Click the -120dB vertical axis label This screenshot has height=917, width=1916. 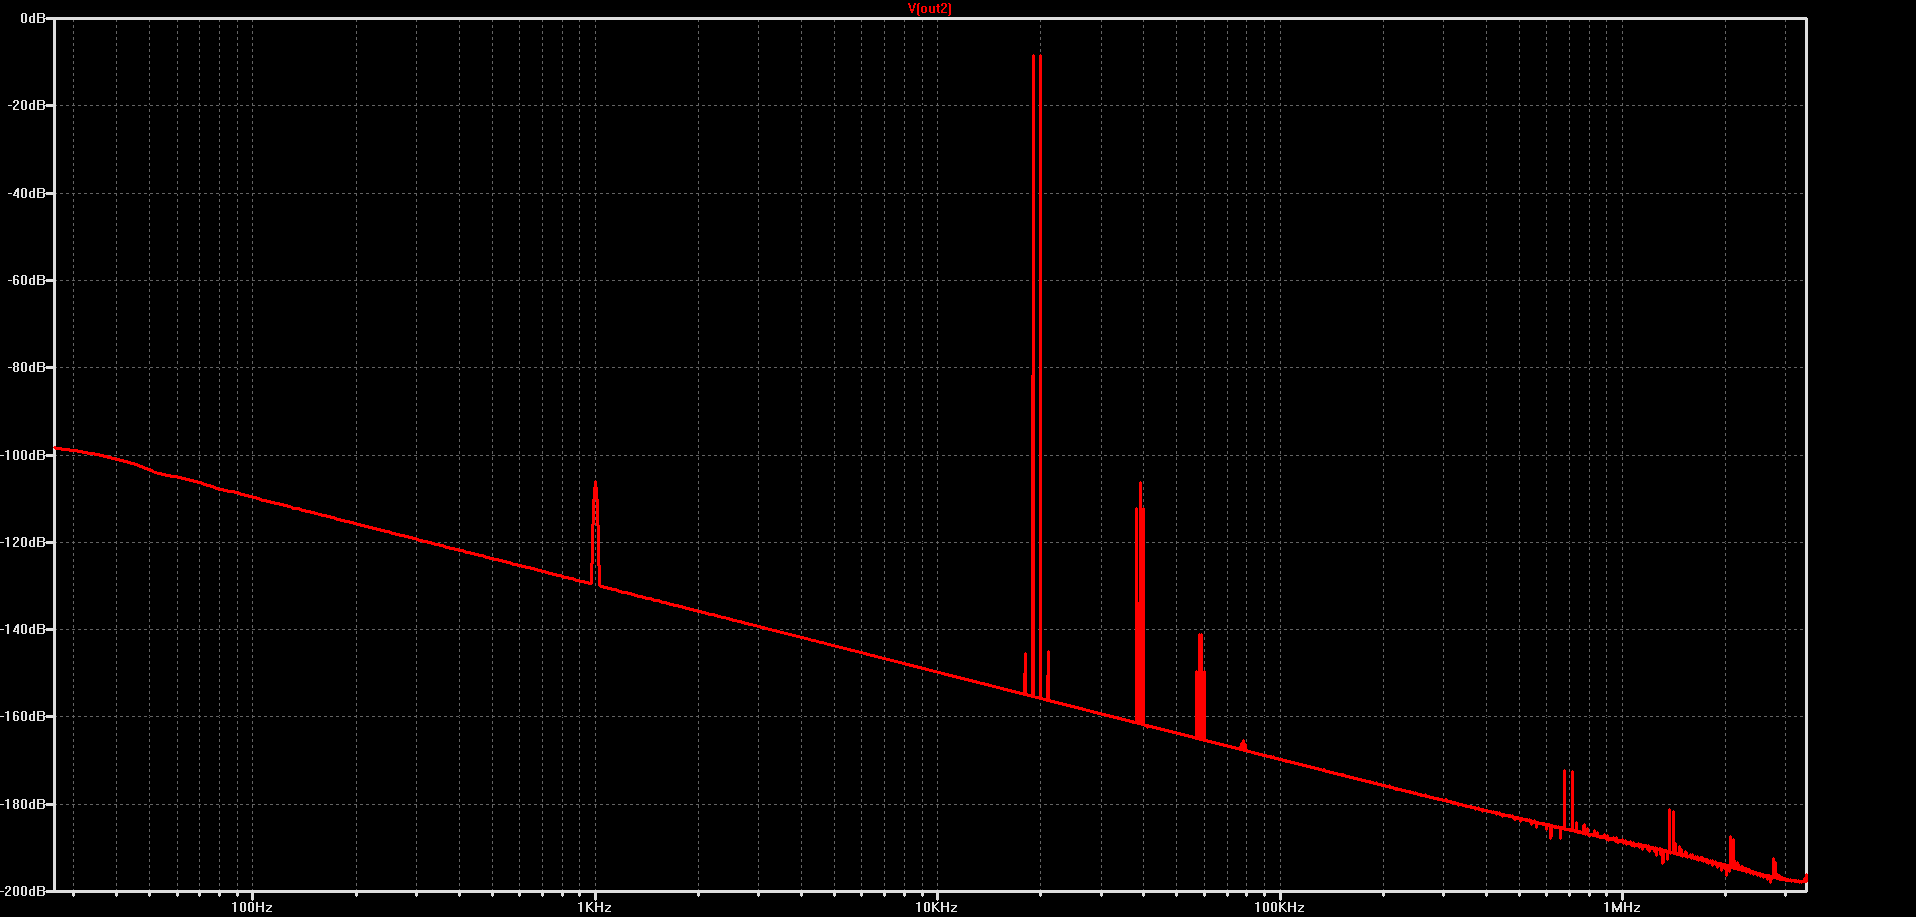pyautogui.click(x=24, y=542)
